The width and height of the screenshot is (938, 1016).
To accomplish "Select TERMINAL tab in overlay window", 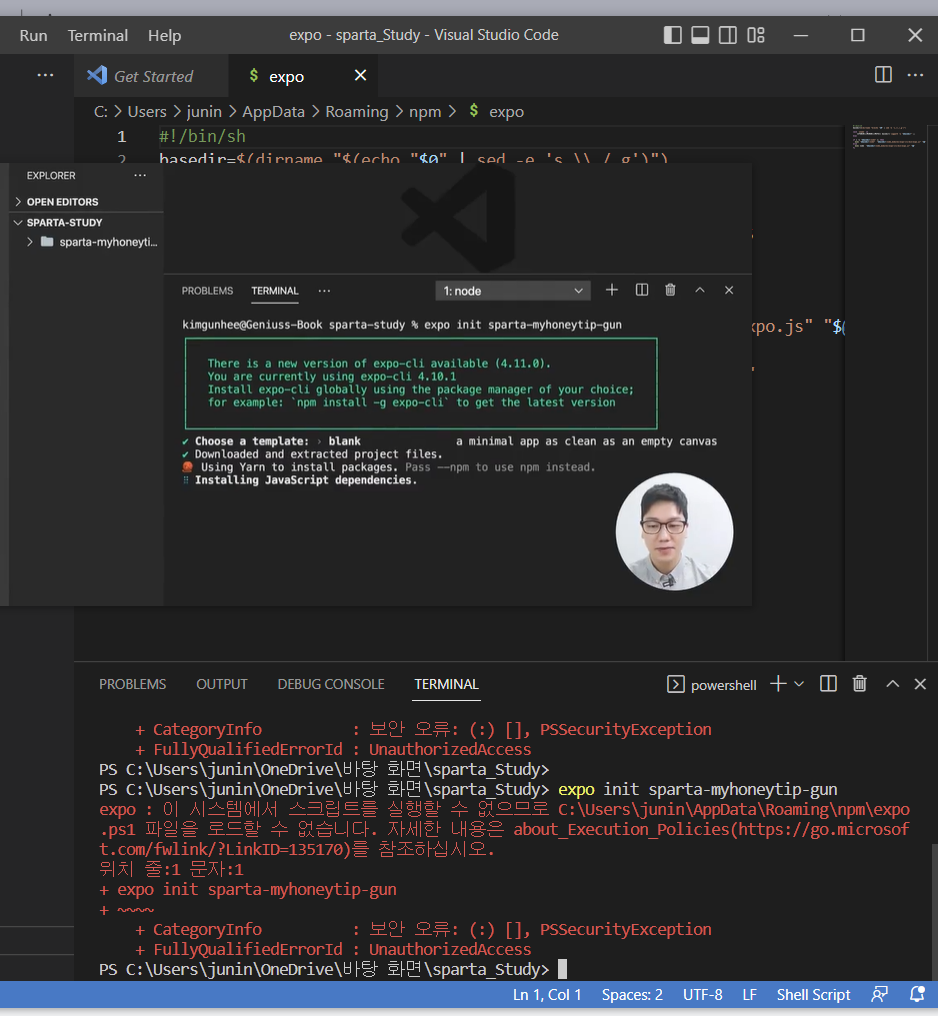I will (275, 291).
